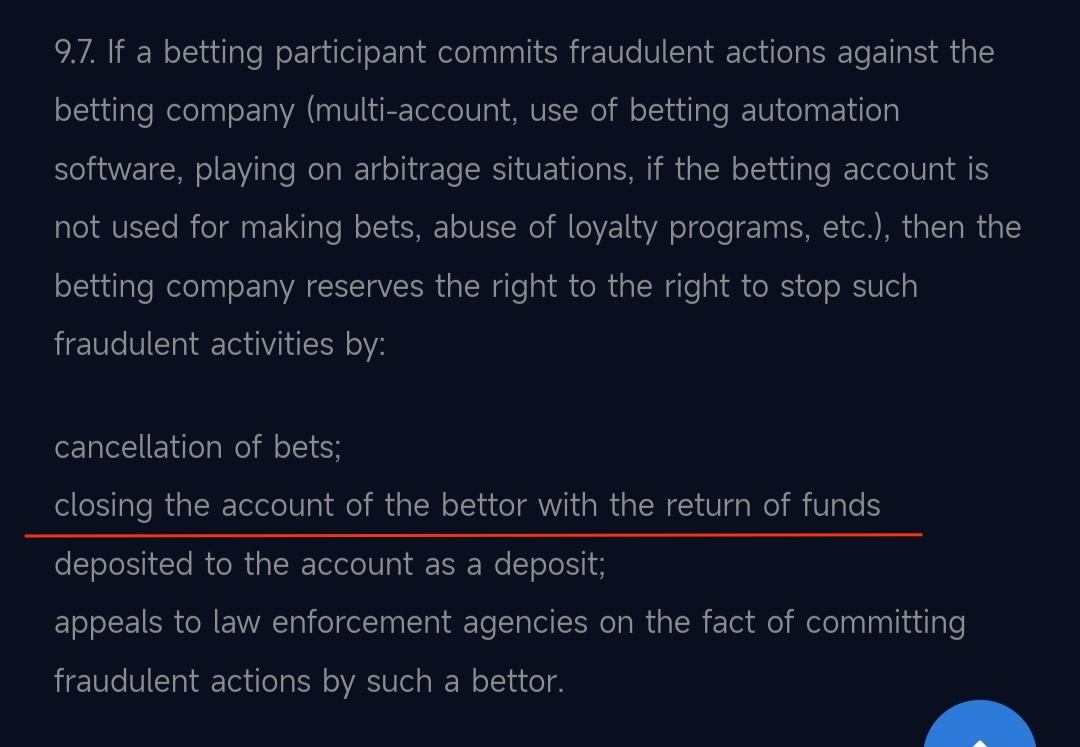
Task: Click the words "betting automation"
Action: (764, 110)
